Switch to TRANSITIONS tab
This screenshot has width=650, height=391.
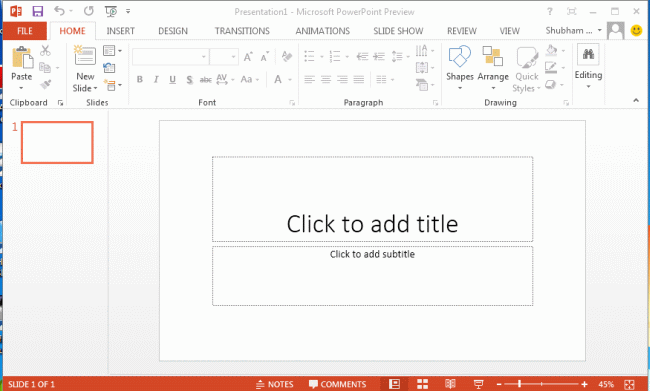242,31
